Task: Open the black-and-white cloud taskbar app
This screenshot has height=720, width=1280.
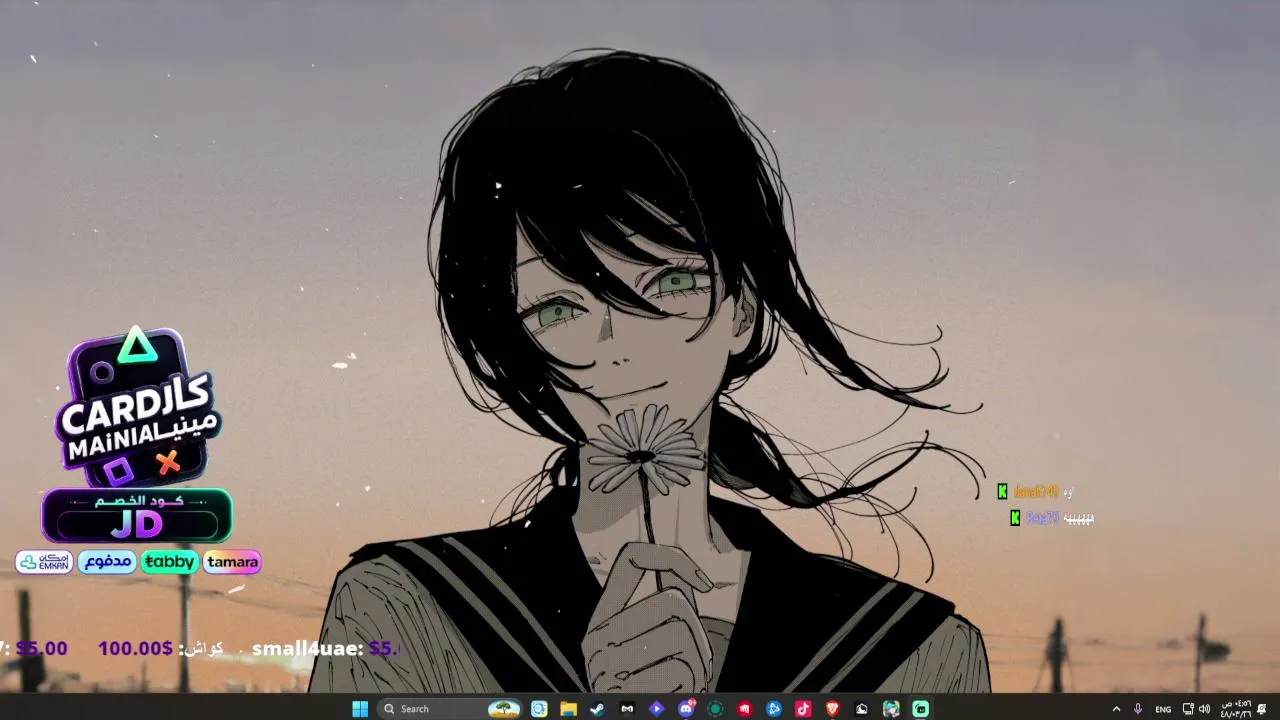Action: (862, 709)
